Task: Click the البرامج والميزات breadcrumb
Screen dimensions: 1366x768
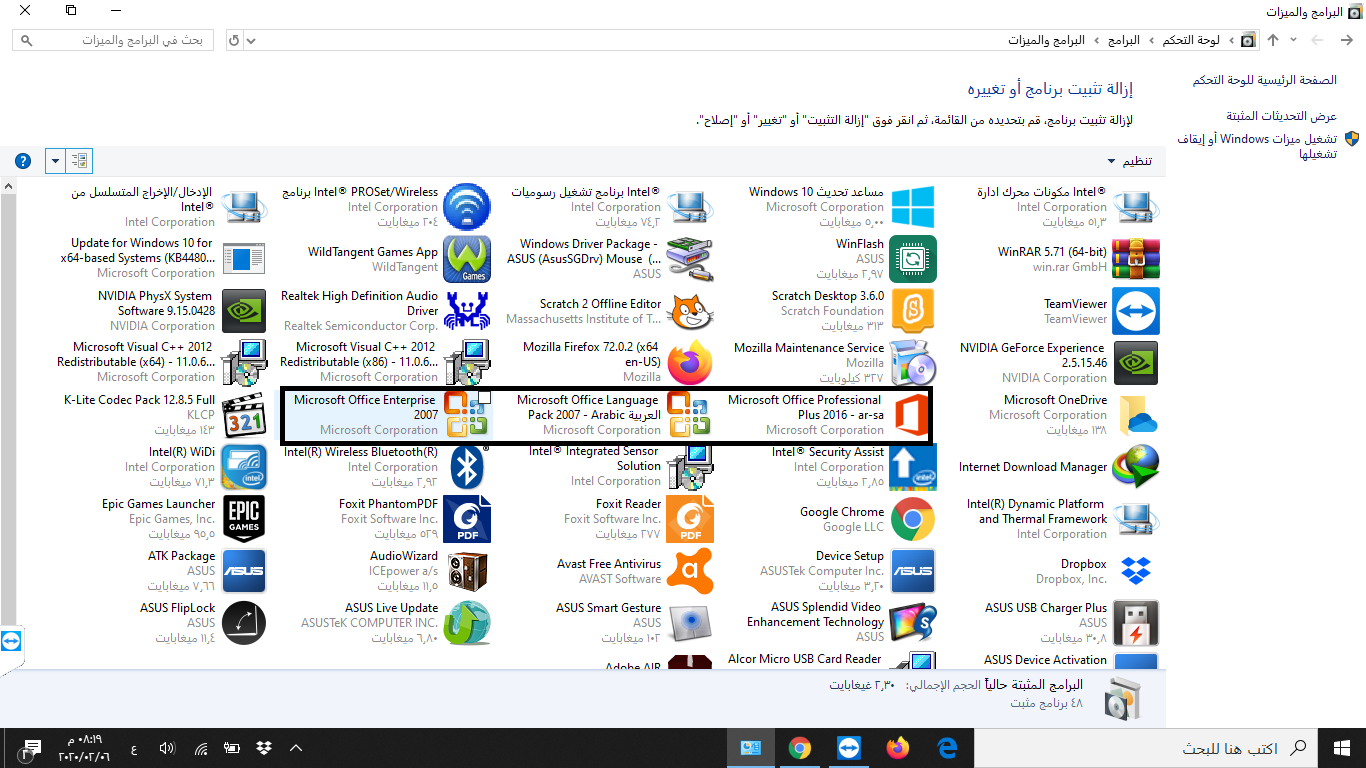Action: [x=1046, y=40]
